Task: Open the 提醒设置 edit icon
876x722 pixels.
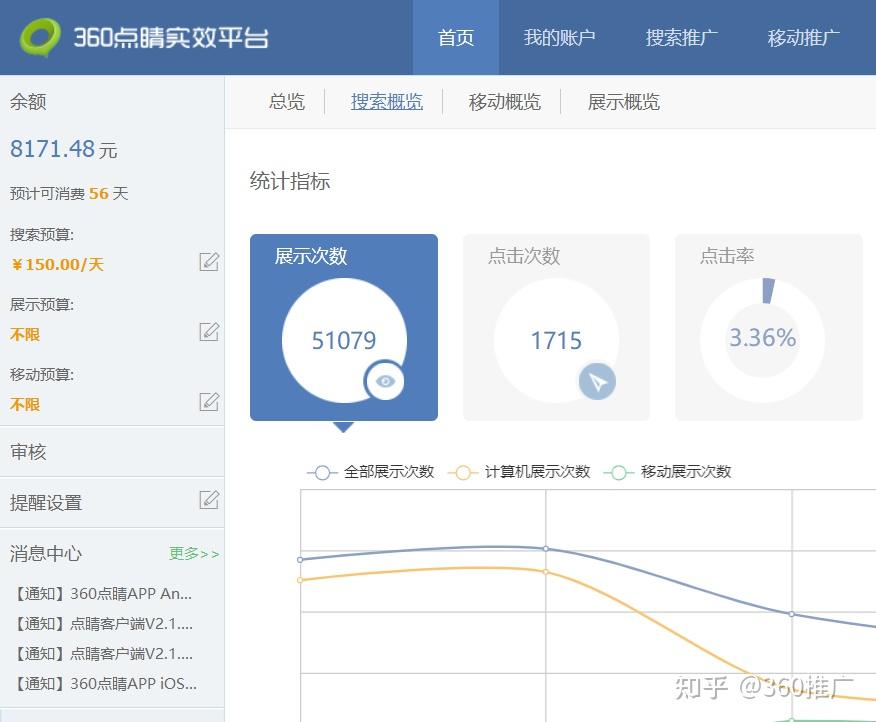Action: tap(209, 499)
